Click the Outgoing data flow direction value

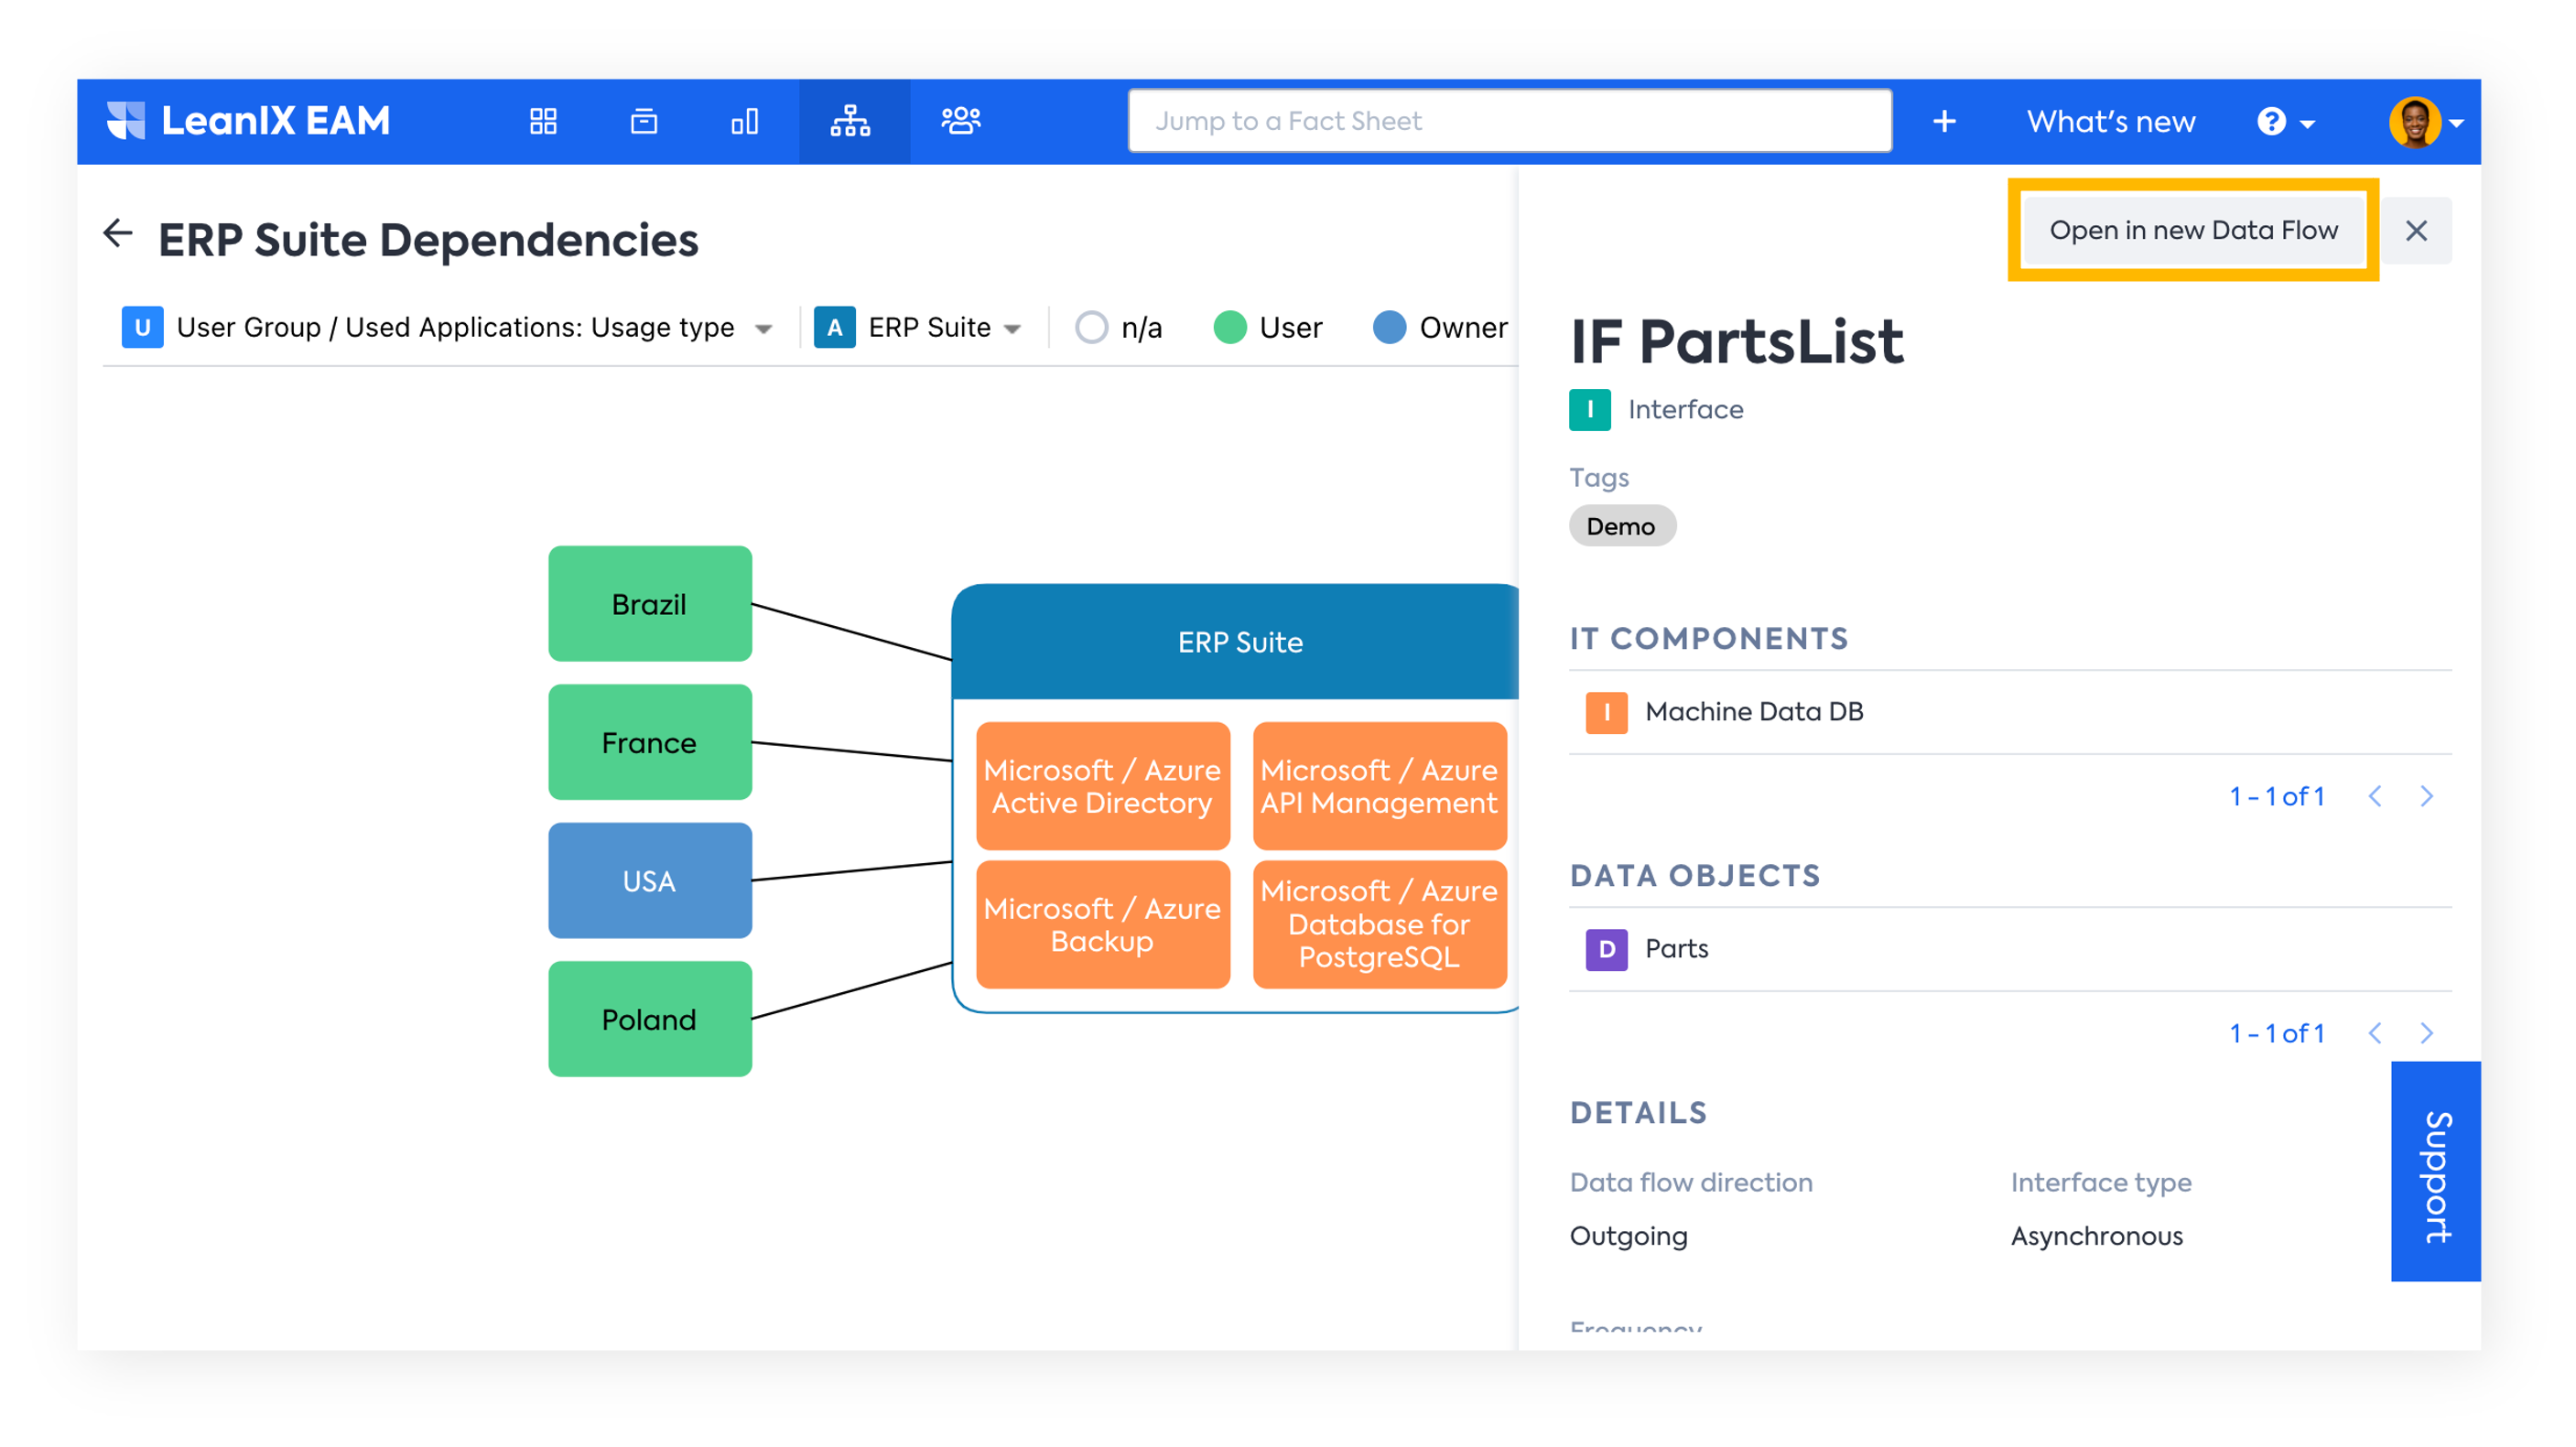pos(1629,1236)
